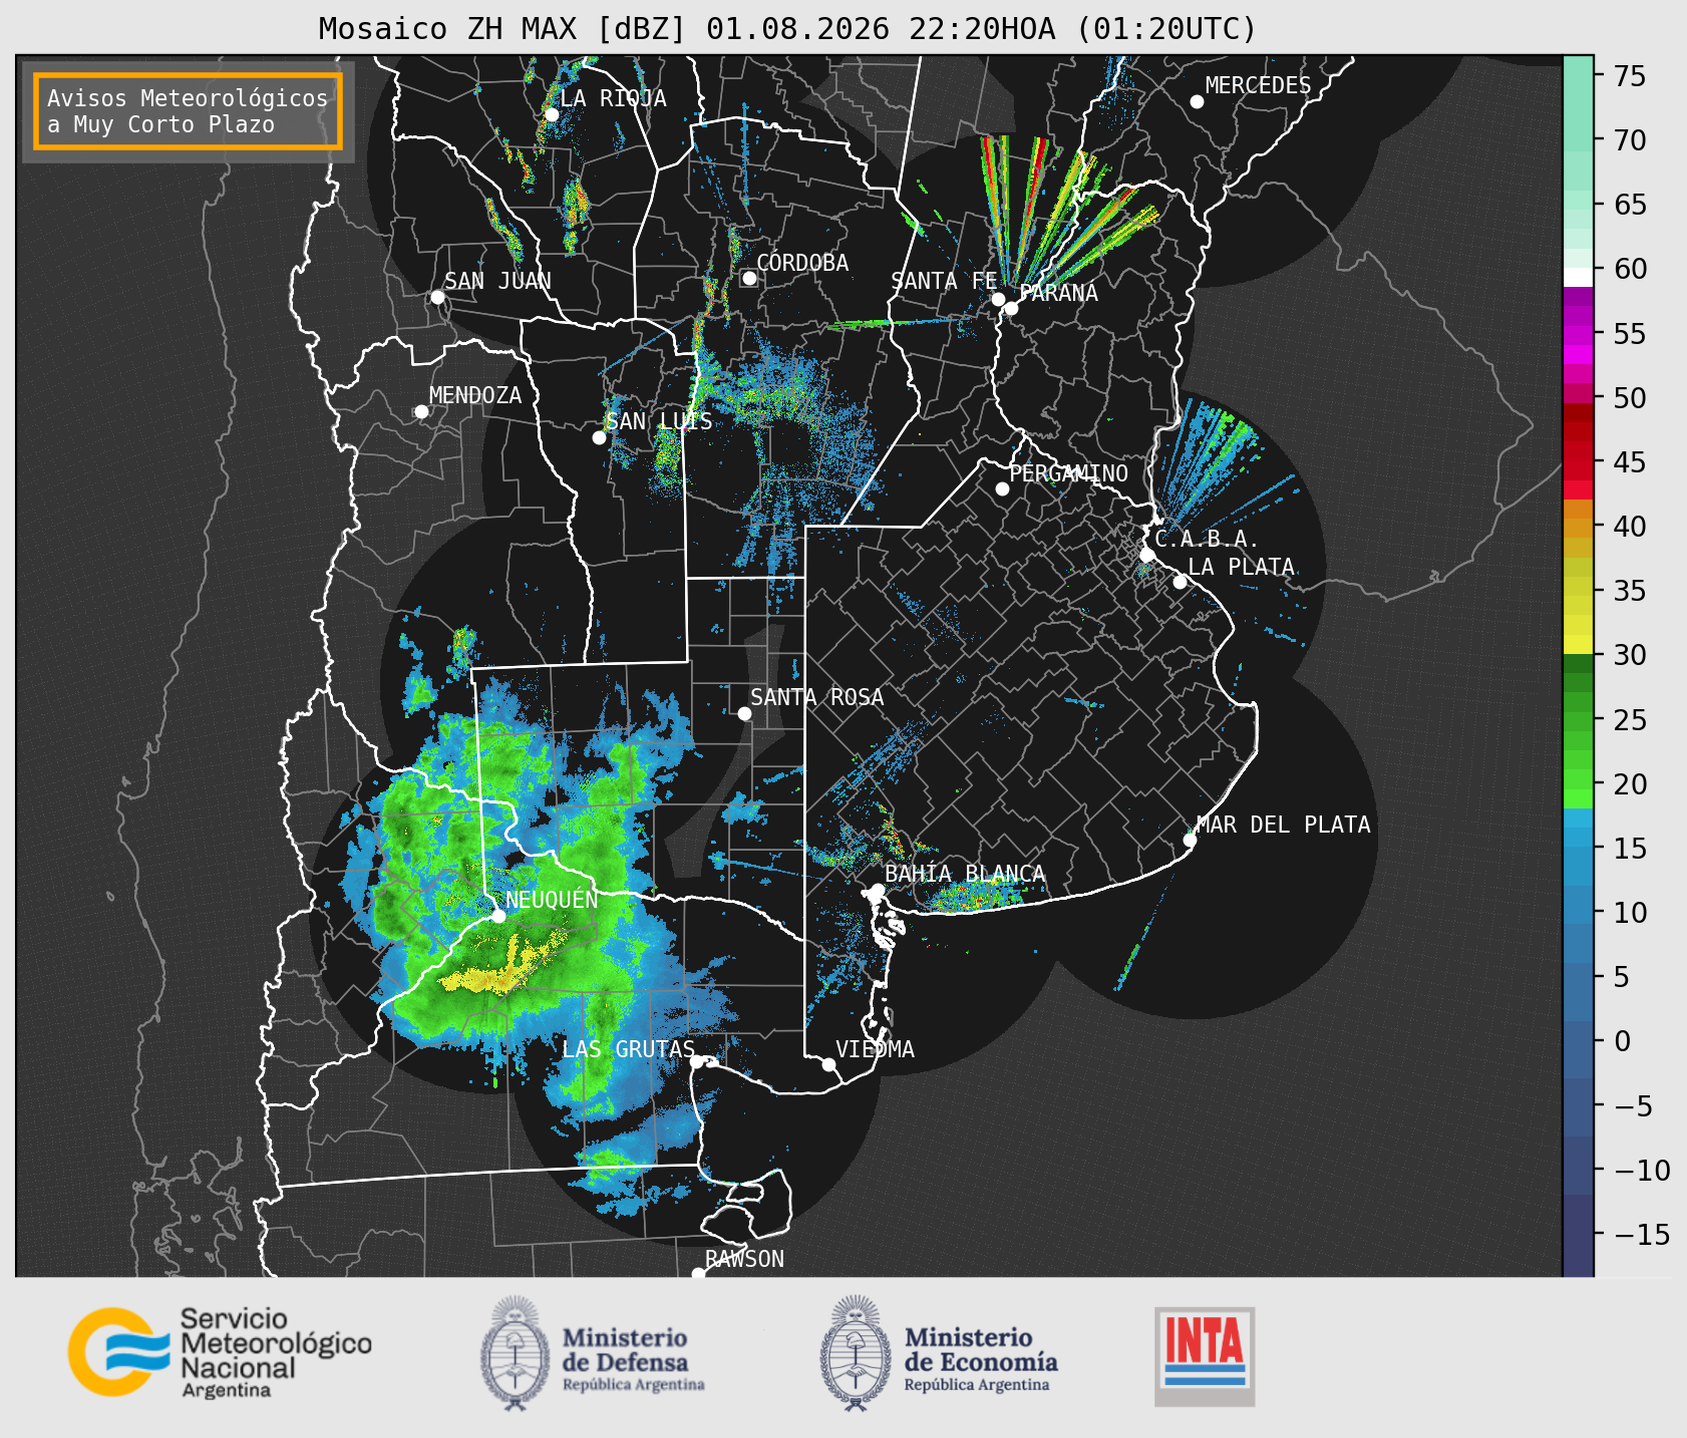Image resolution: width=1687 pixels, height=1438 pixels.
Task: Click the Mercedes city marker dot
Action: 1196,102
